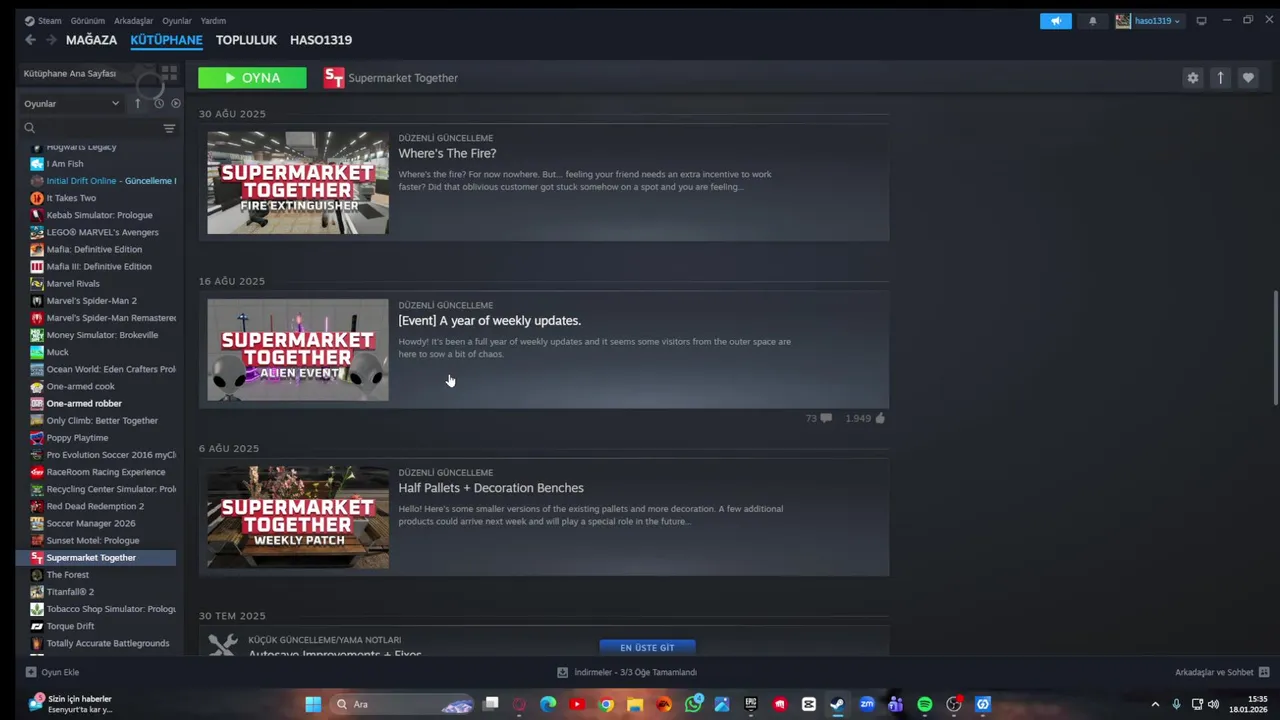Open YouTube icon in the taskbar
1280x720 pixels.
click(x=577, y=704)
